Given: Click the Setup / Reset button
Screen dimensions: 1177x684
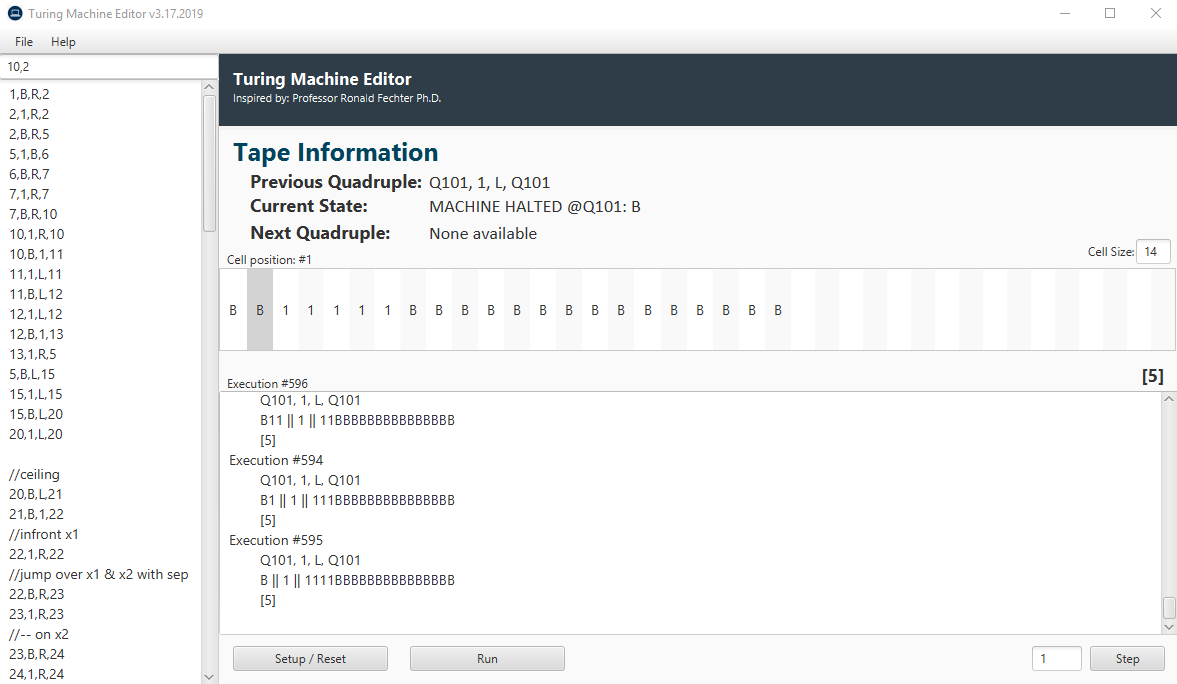Looking at the screenshot, I should 310,658.
